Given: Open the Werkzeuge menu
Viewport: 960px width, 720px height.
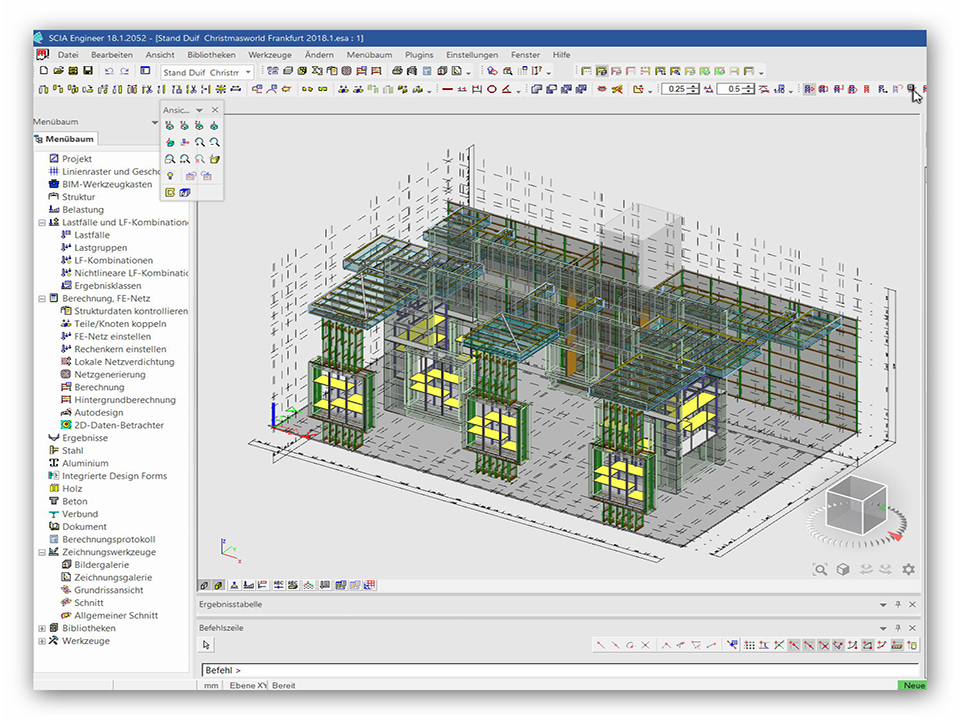Looking at the screenshot, I should pos(270,55).
